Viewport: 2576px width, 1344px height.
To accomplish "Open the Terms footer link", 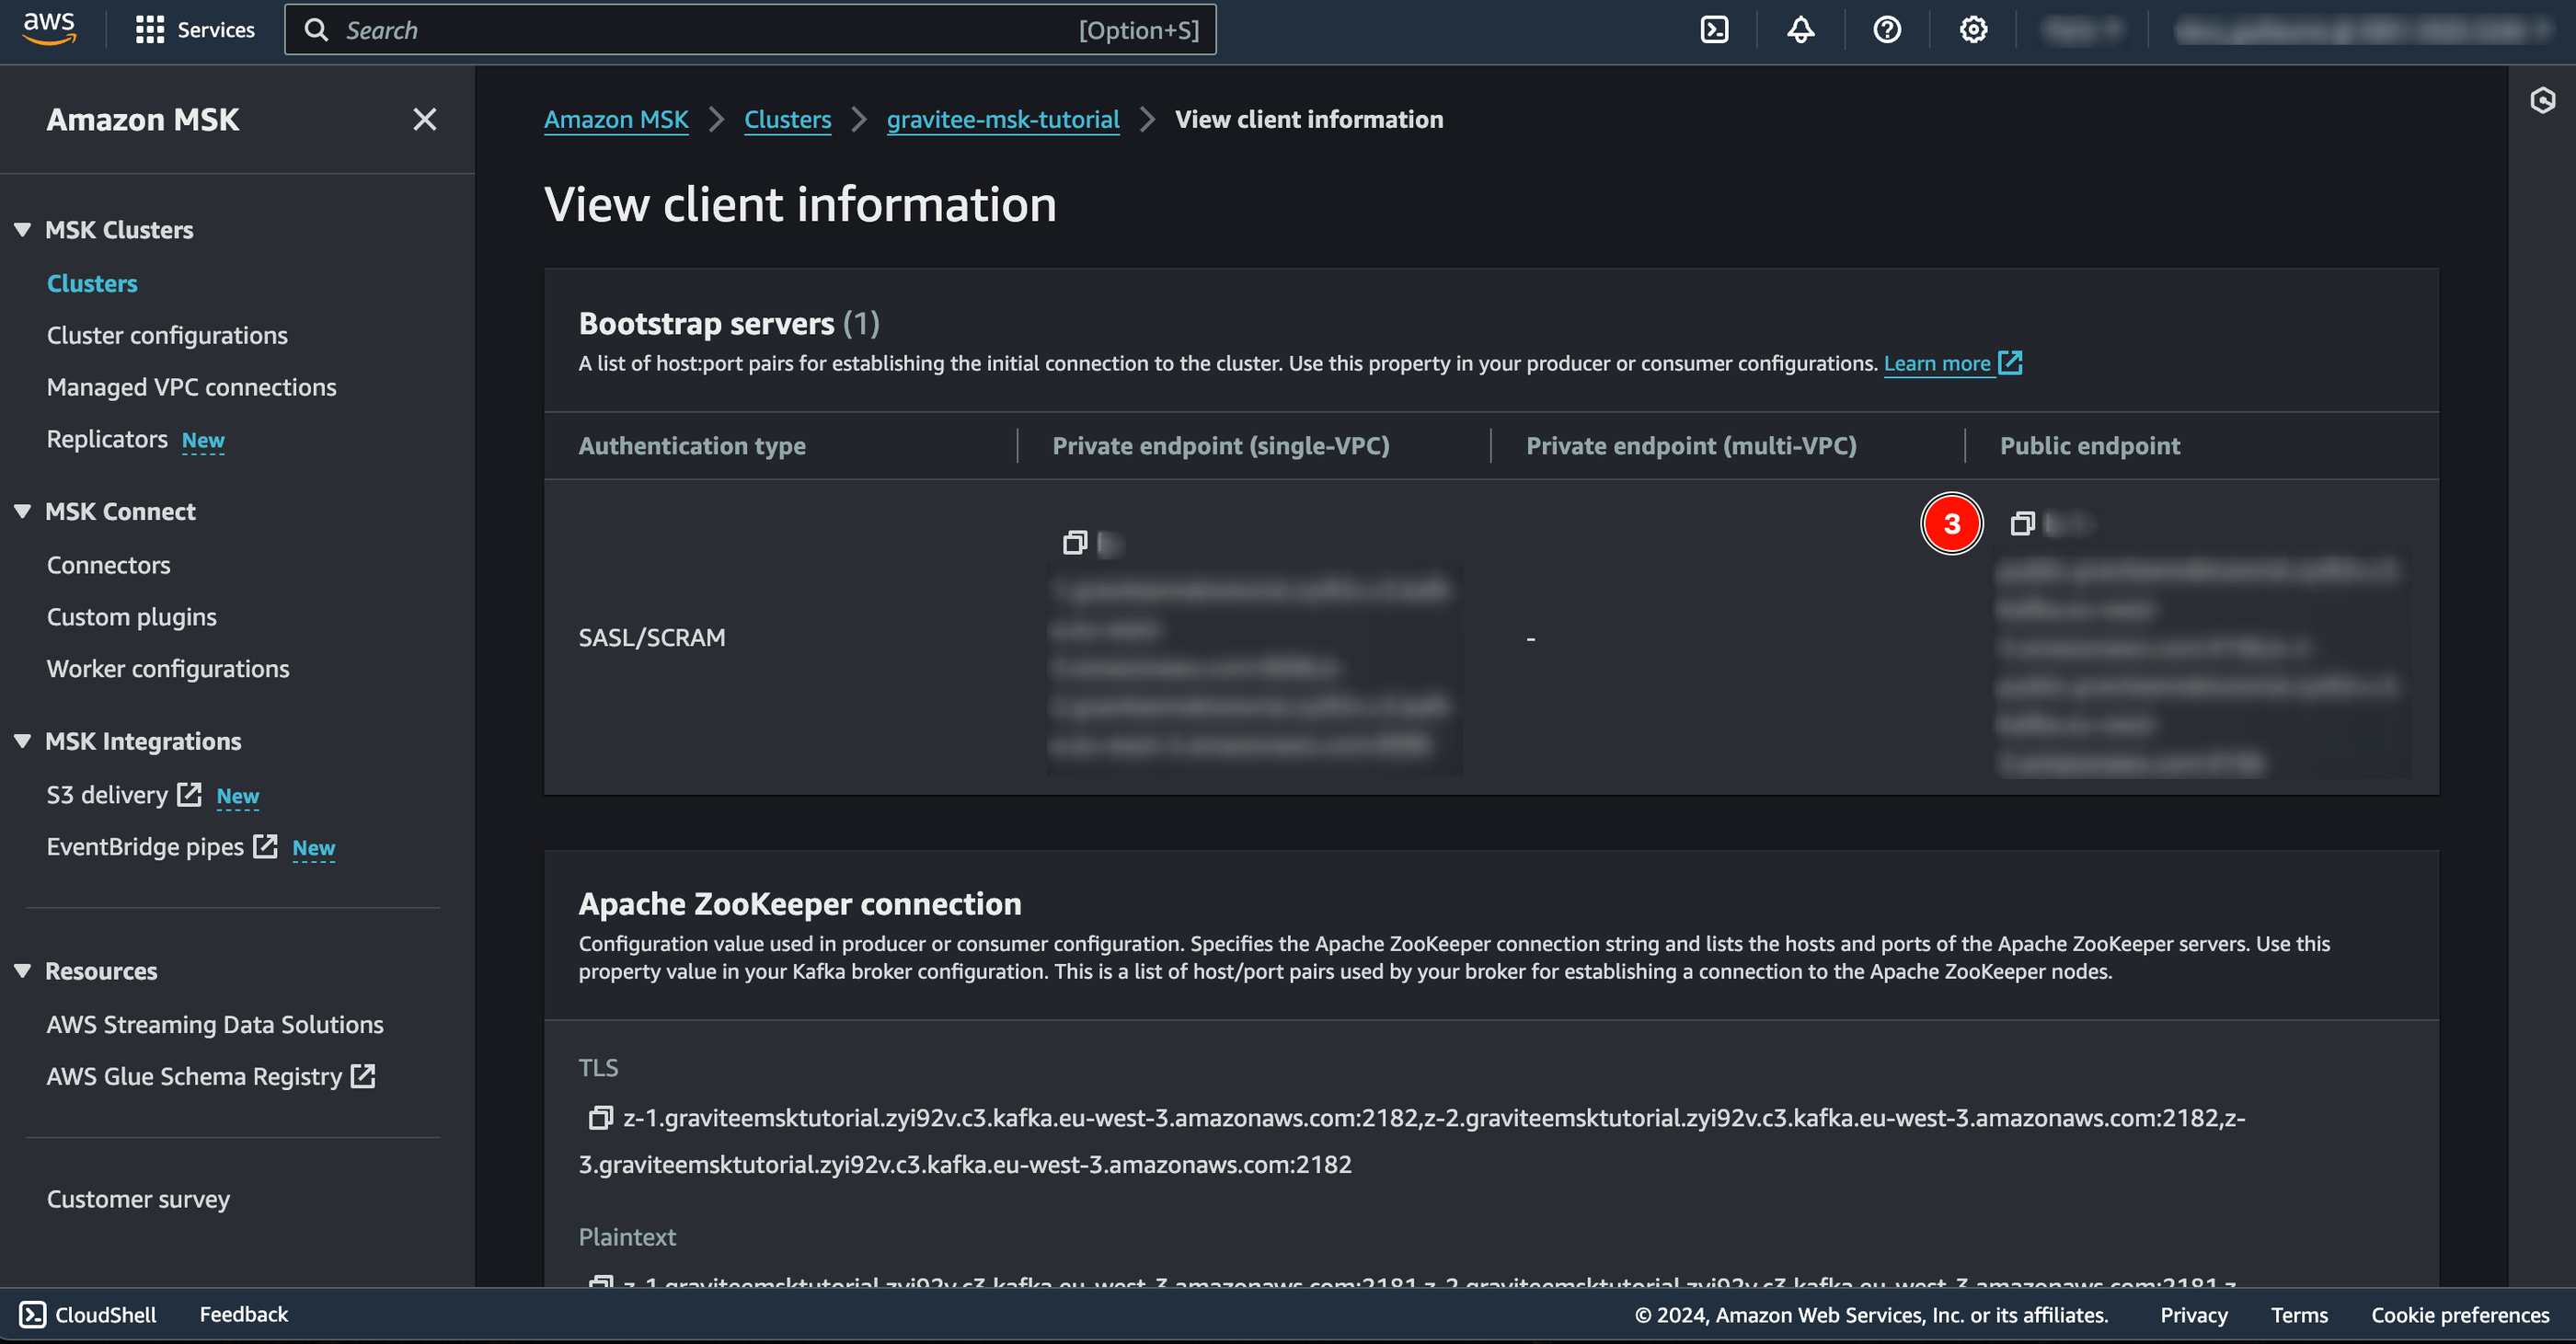I will click(x=2299, y=1315).
